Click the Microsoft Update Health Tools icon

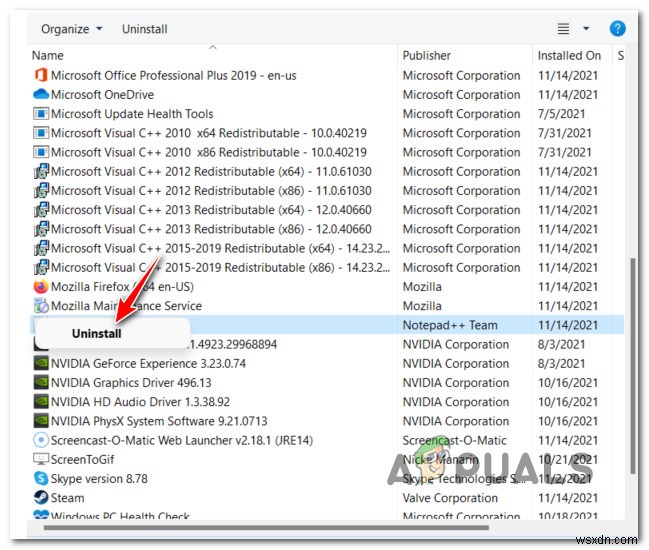pos(41,113)
